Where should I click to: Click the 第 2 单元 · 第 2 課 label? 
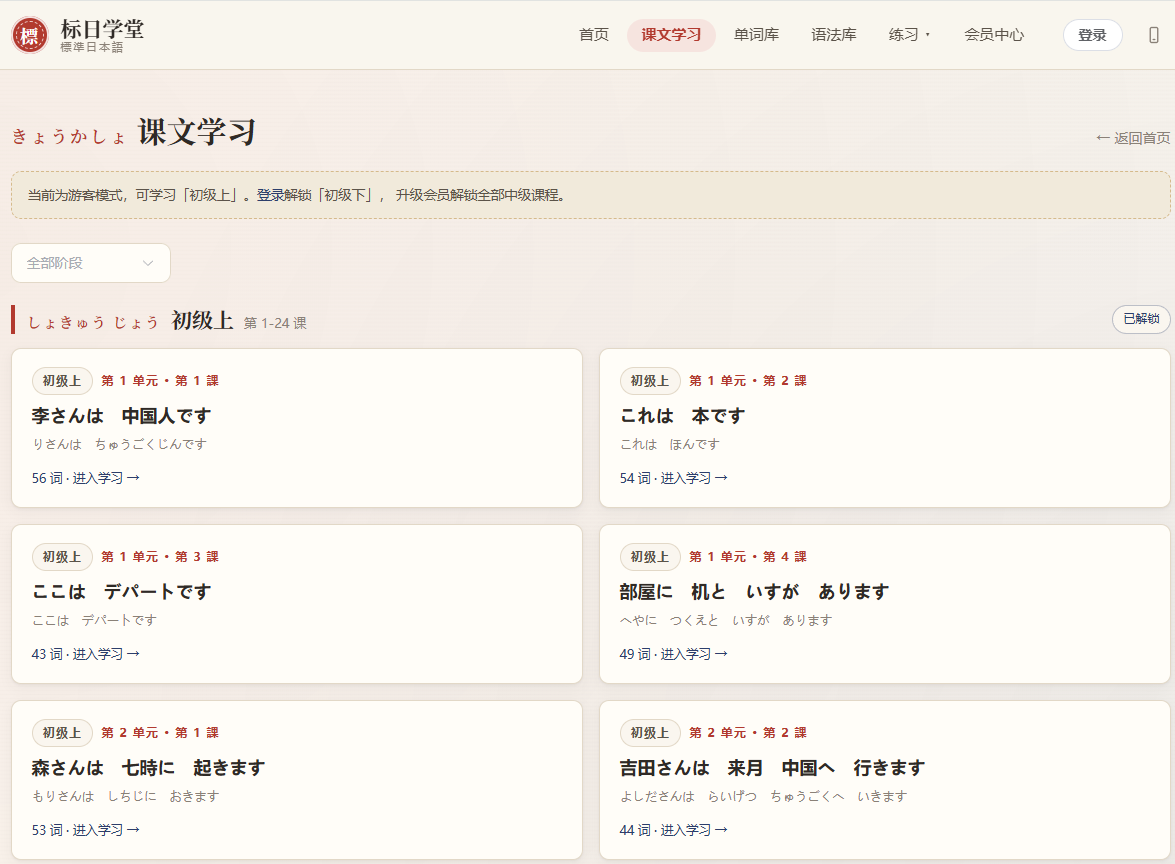(x=748, y=733)
